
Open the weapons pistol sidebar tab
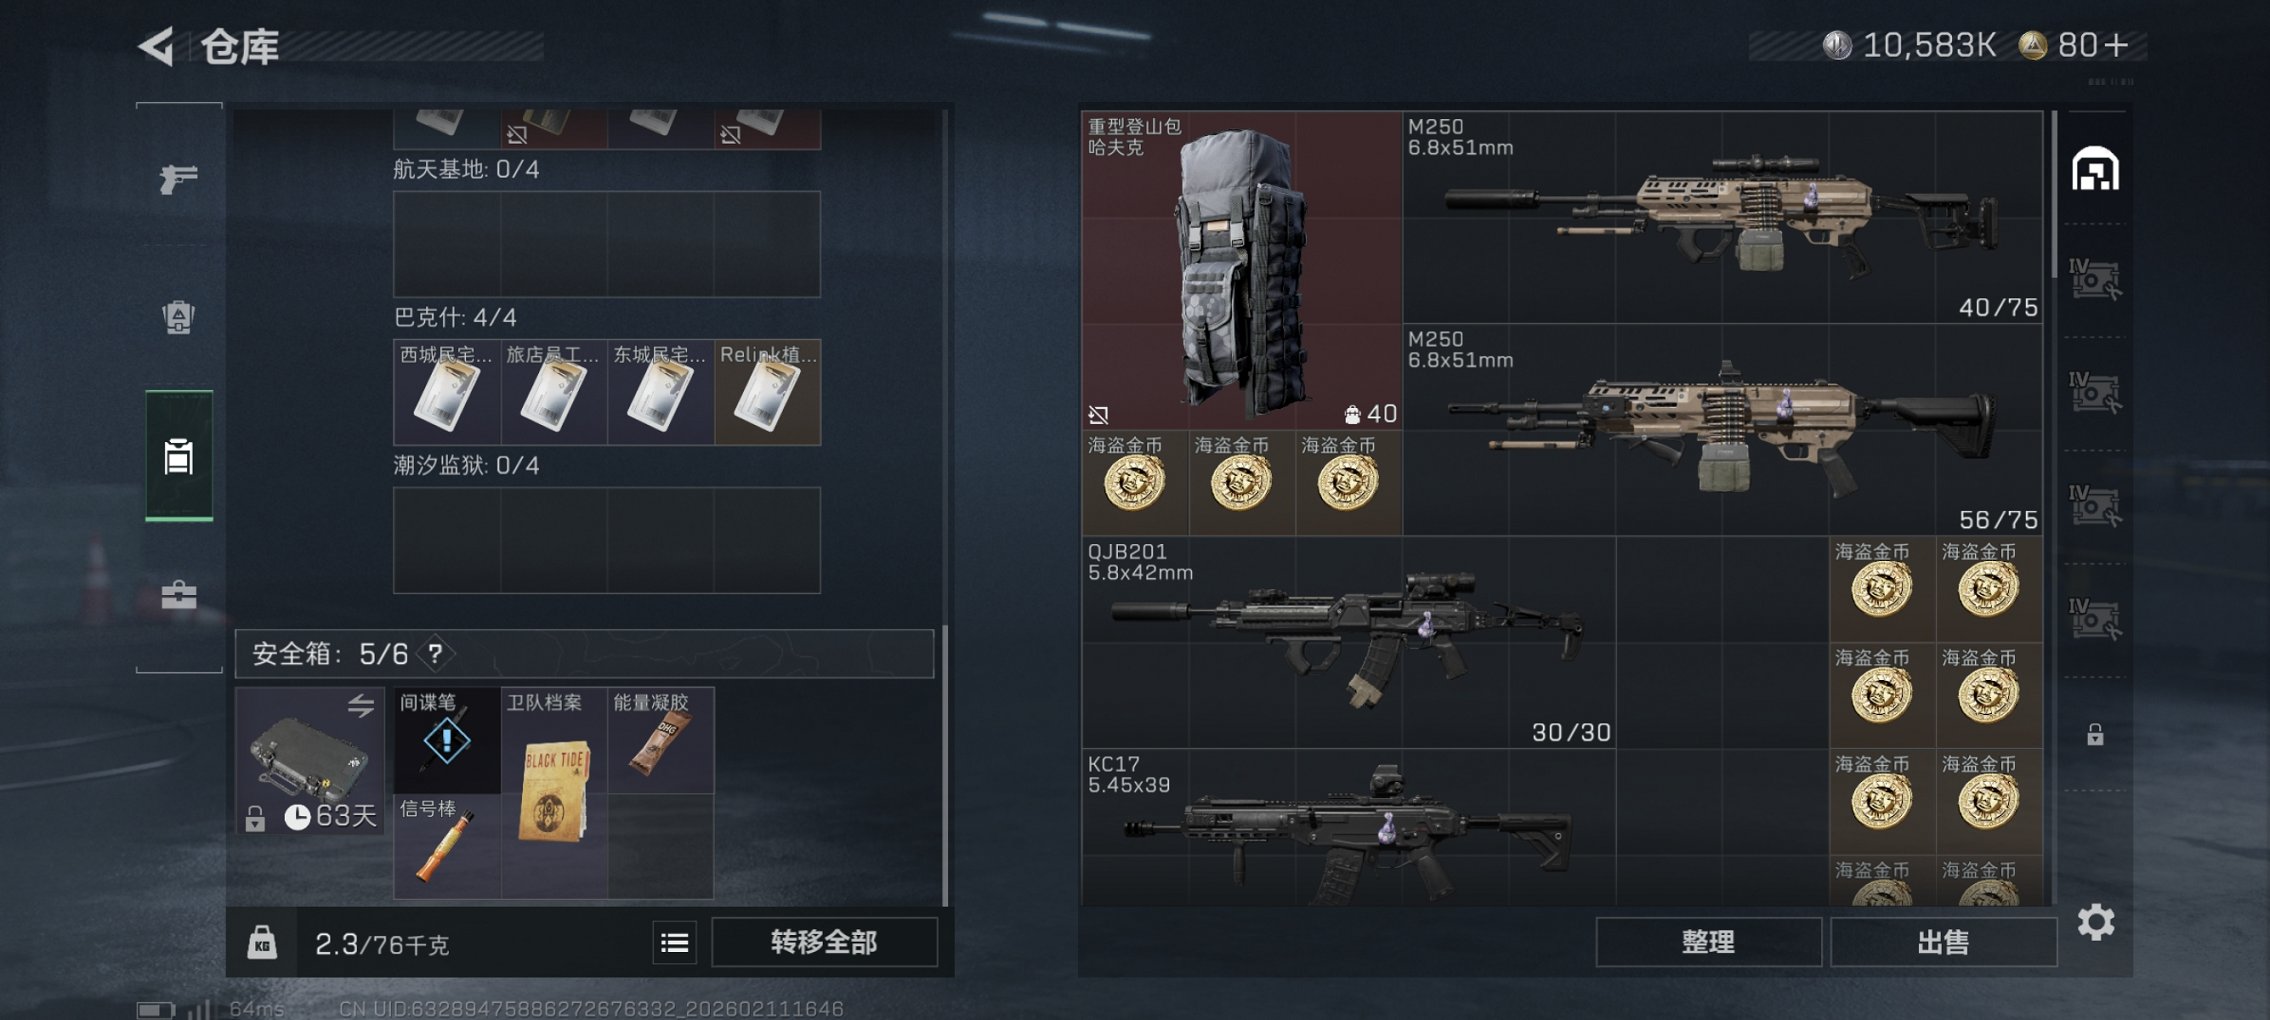click(x=179, y=179)
